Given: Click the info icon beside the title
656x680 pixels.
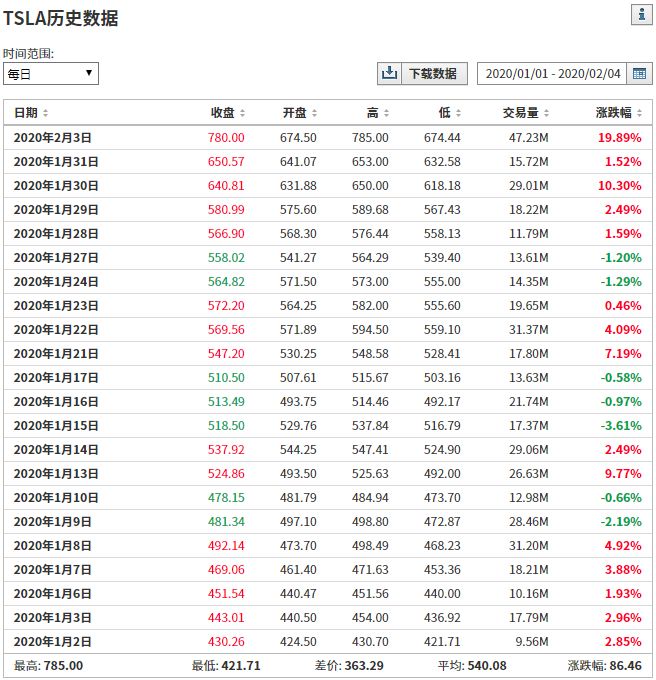Looking at the screenshot, I should tap(642, 15).
